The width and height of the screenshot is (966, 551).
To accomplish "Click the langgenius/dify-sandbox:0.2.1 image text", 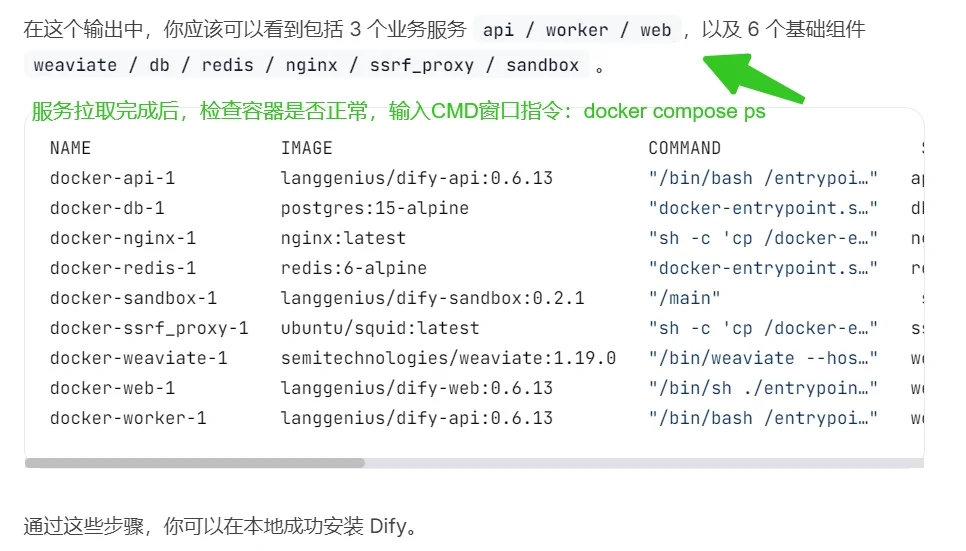I will coord(432,298).
